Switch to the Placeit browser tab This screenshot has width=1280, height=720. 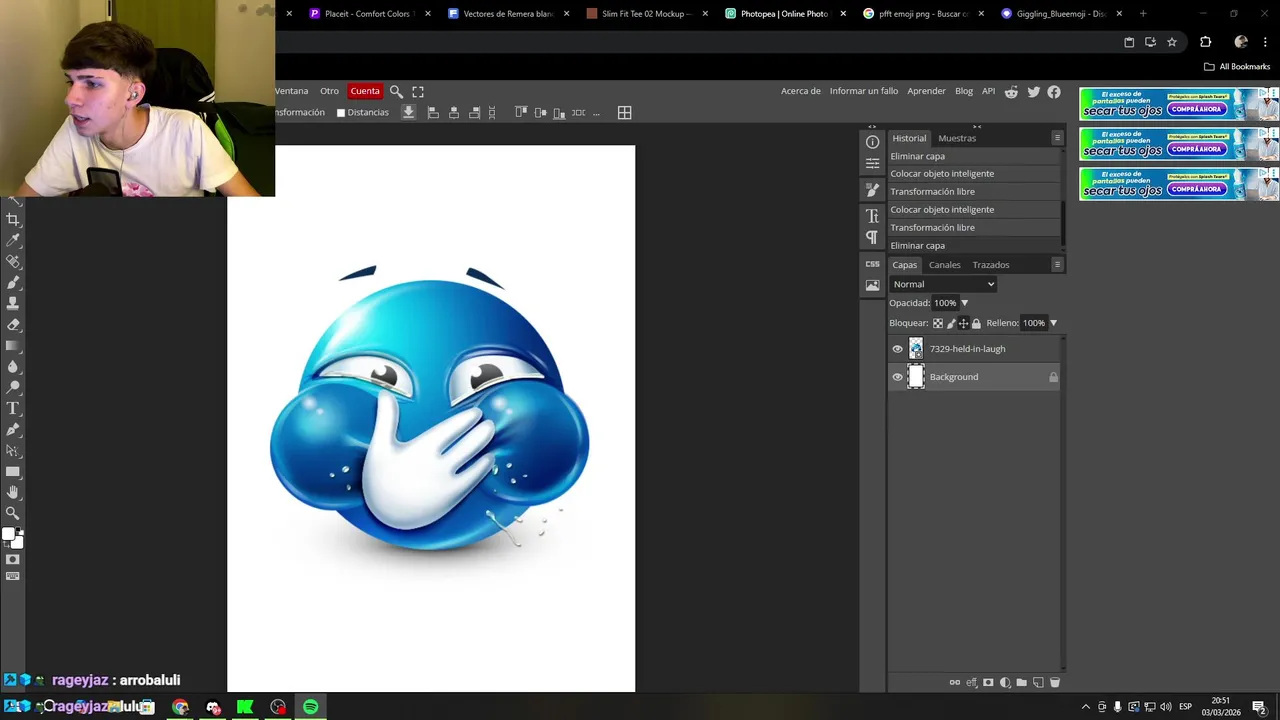368,14
